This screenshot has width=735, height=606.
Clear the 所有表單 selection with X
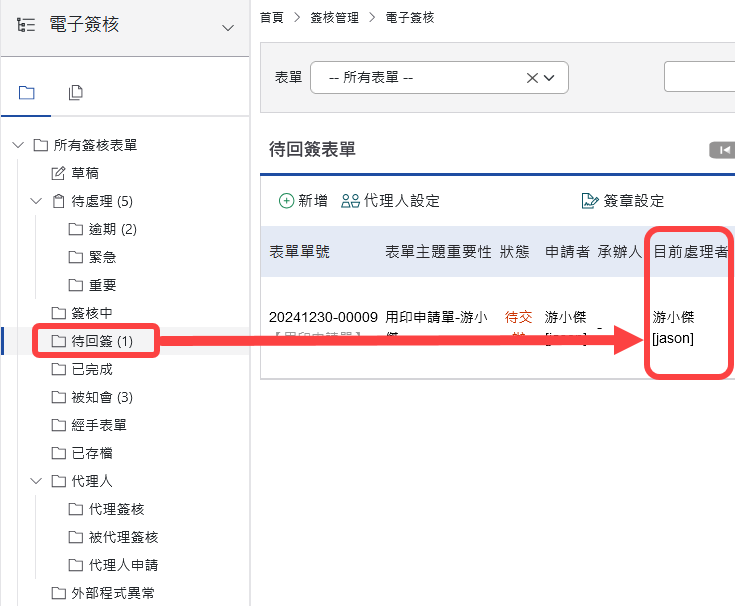532,78
